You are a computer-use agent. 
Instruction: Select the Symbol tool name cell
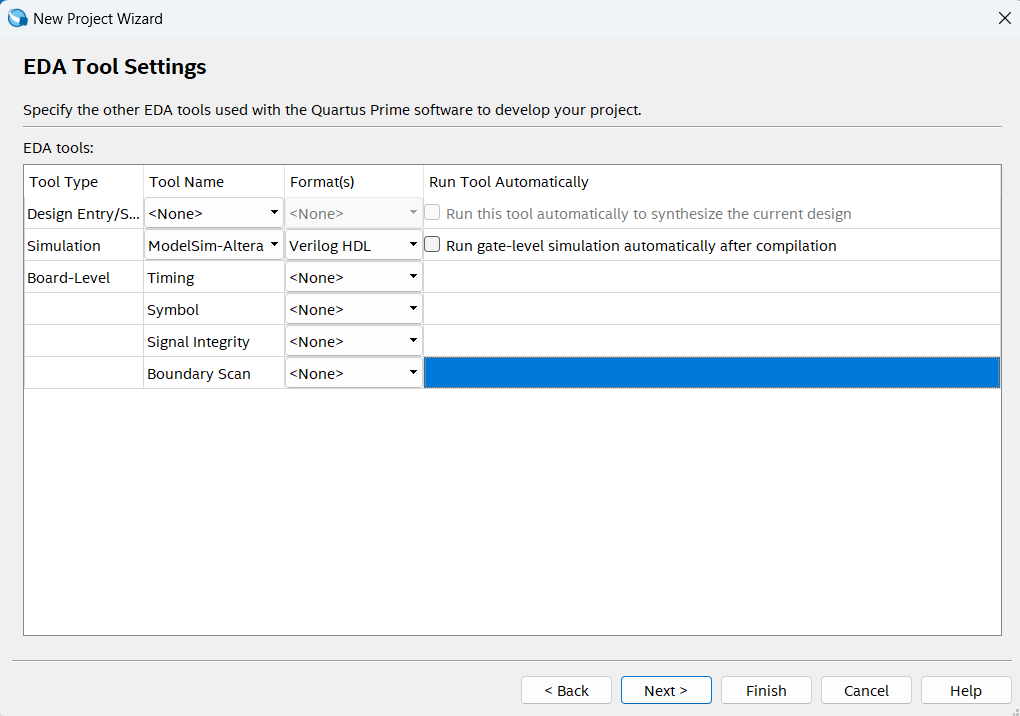click(214, 309)
